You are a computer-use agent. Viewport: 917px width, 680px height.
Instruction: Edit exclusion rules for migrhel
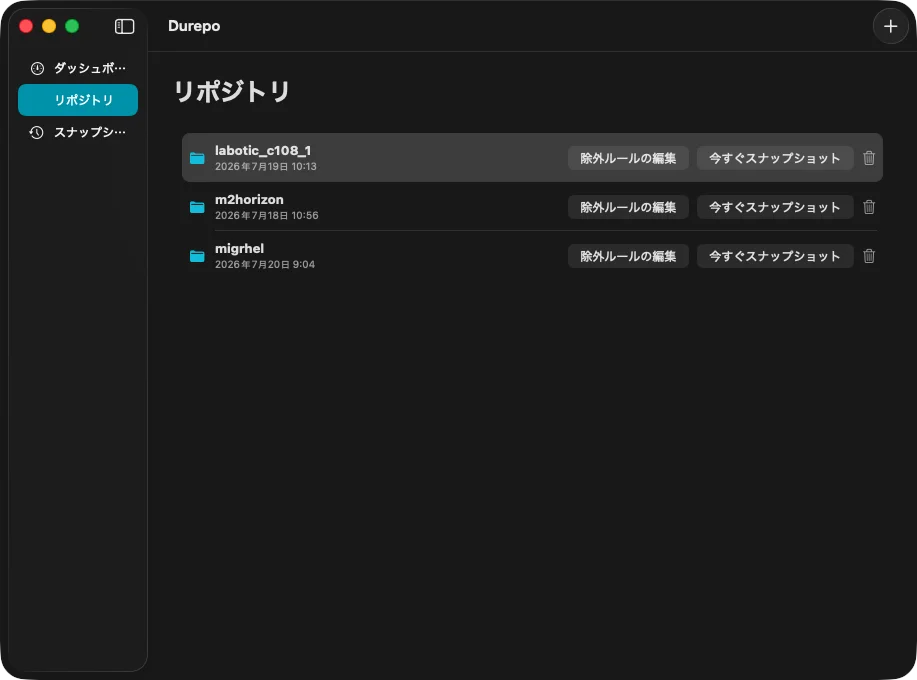(x=628, y=256)
